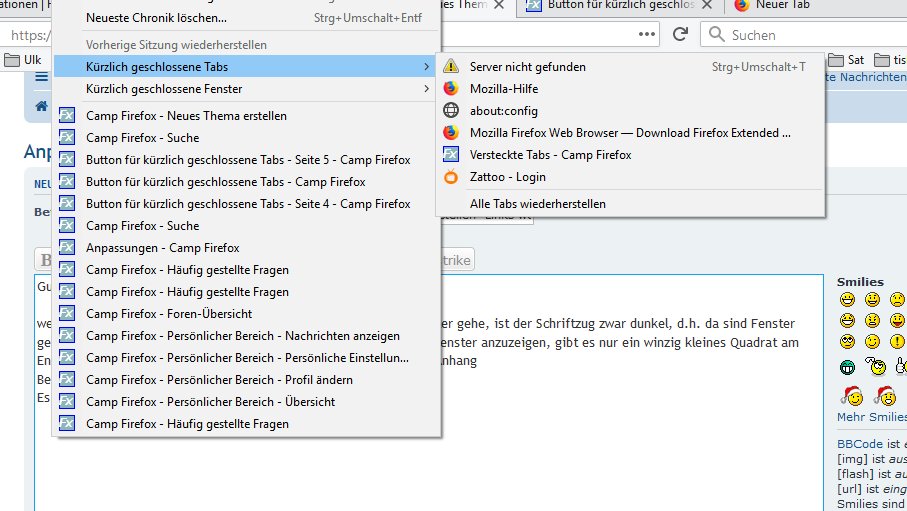Click the icon beside Anpassungen - Camp Firefox

(x=67, y=248)
